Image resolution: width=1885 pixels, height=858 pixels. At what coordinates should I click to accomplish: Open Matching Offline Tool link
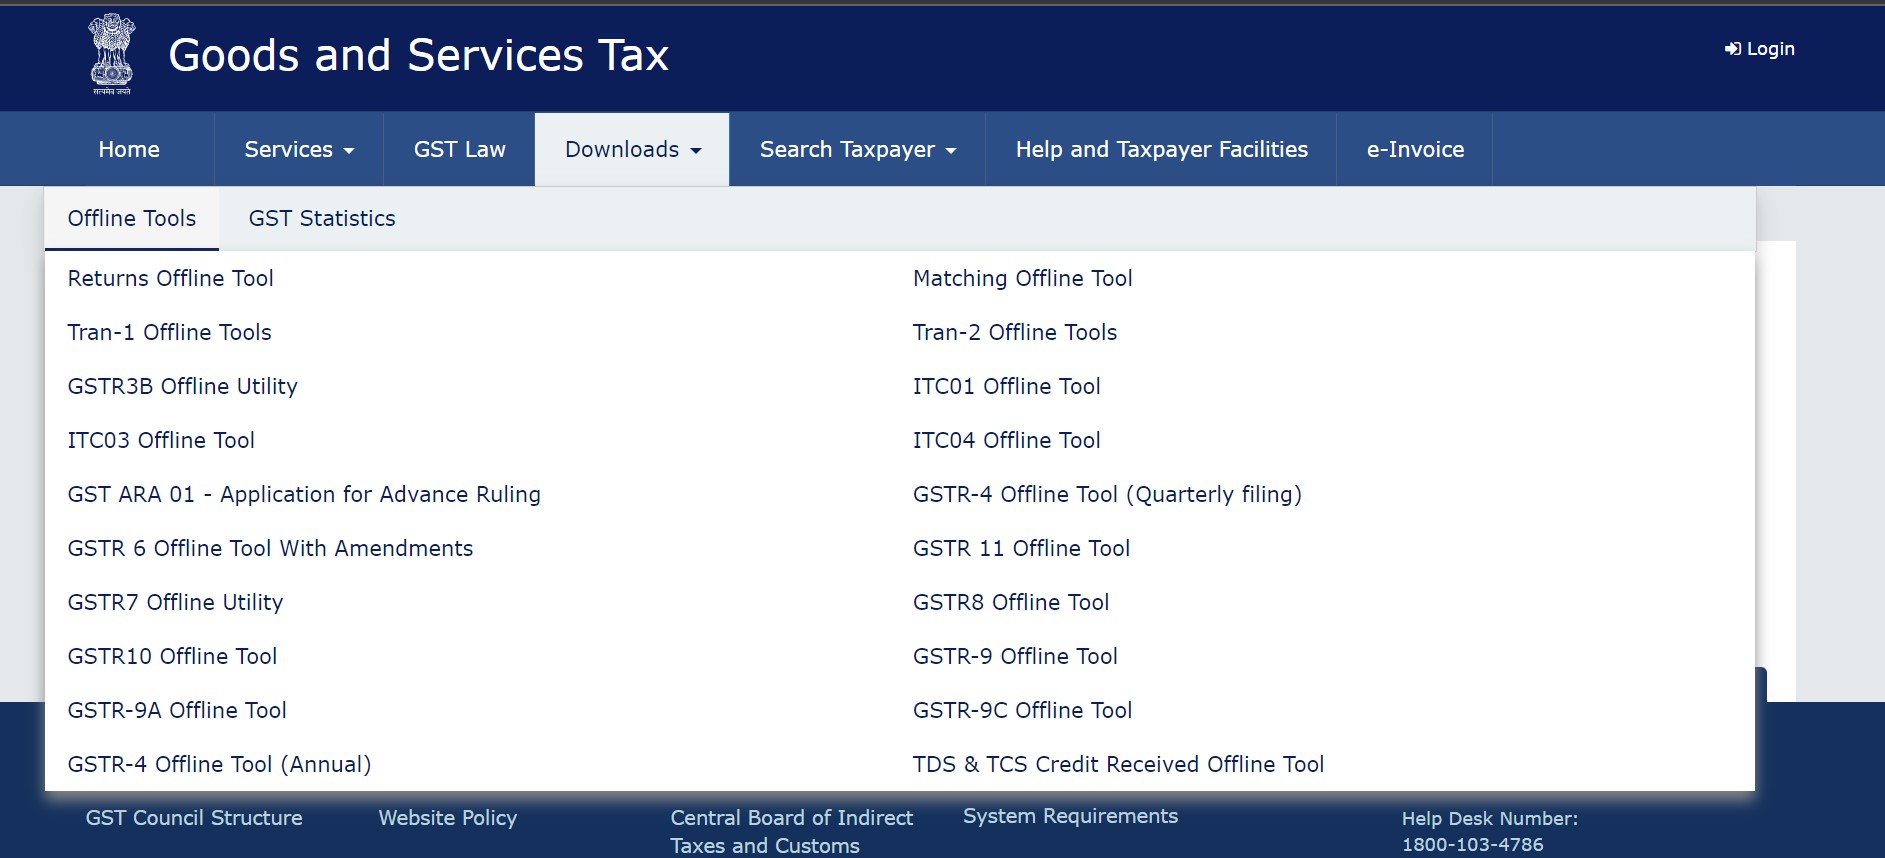(x=1023, y=278)
